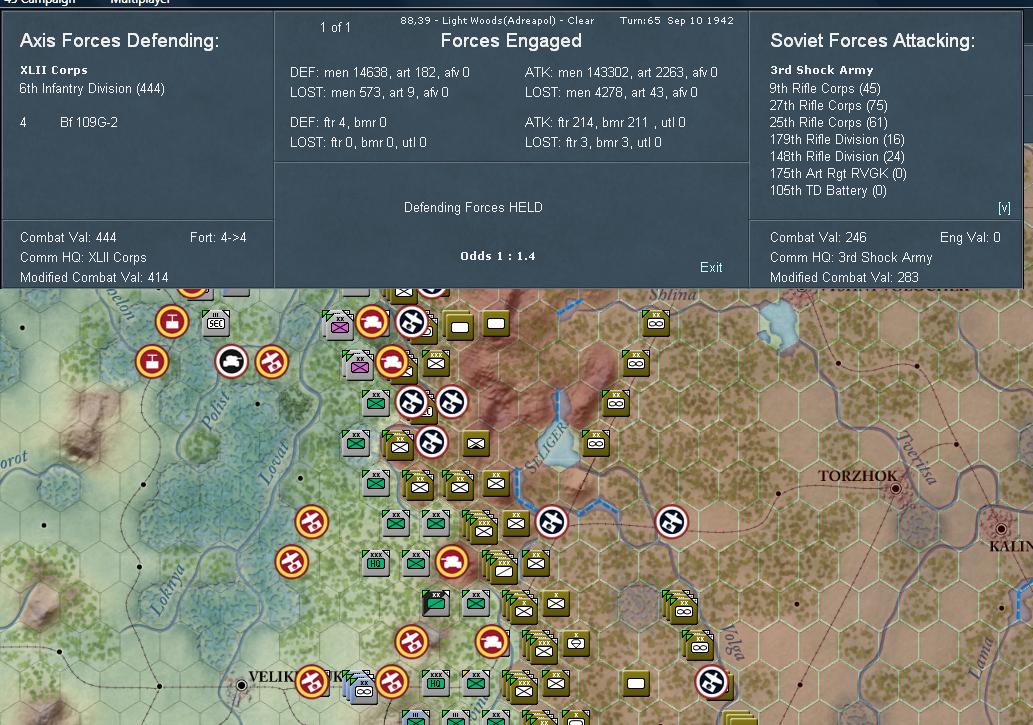Select the Velikie Luki town dot
The image size is (1033, 725).
[x=241, y=685]
